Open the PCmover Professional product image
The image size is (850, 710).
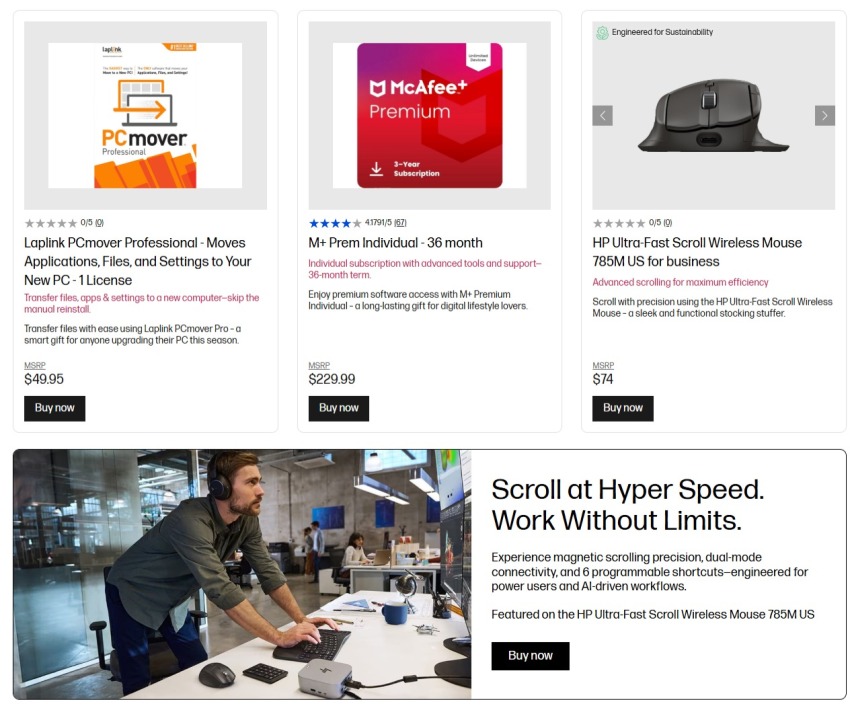[x=145, y=115]
